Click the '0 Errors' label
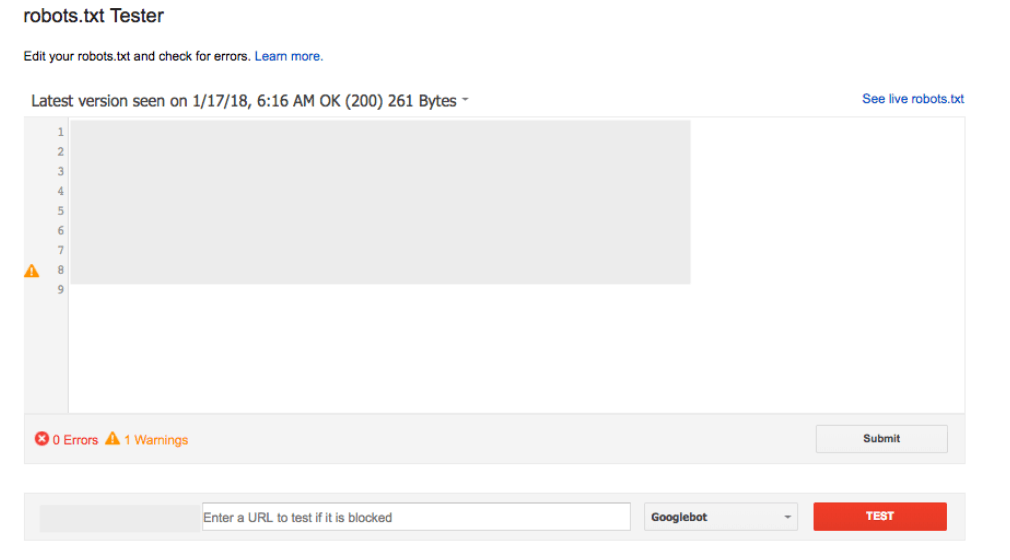Viewport: 1010px width, 560px height. [x=75, y=440]
